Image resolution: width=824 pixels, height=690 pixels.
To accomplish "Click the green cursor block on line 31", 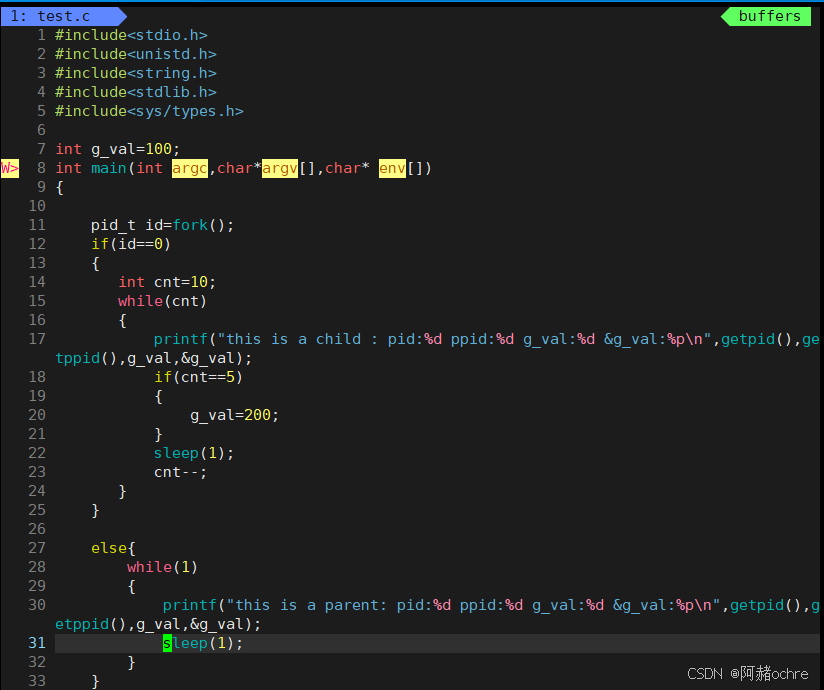I will pyautogui.click(x=167, y=643).
